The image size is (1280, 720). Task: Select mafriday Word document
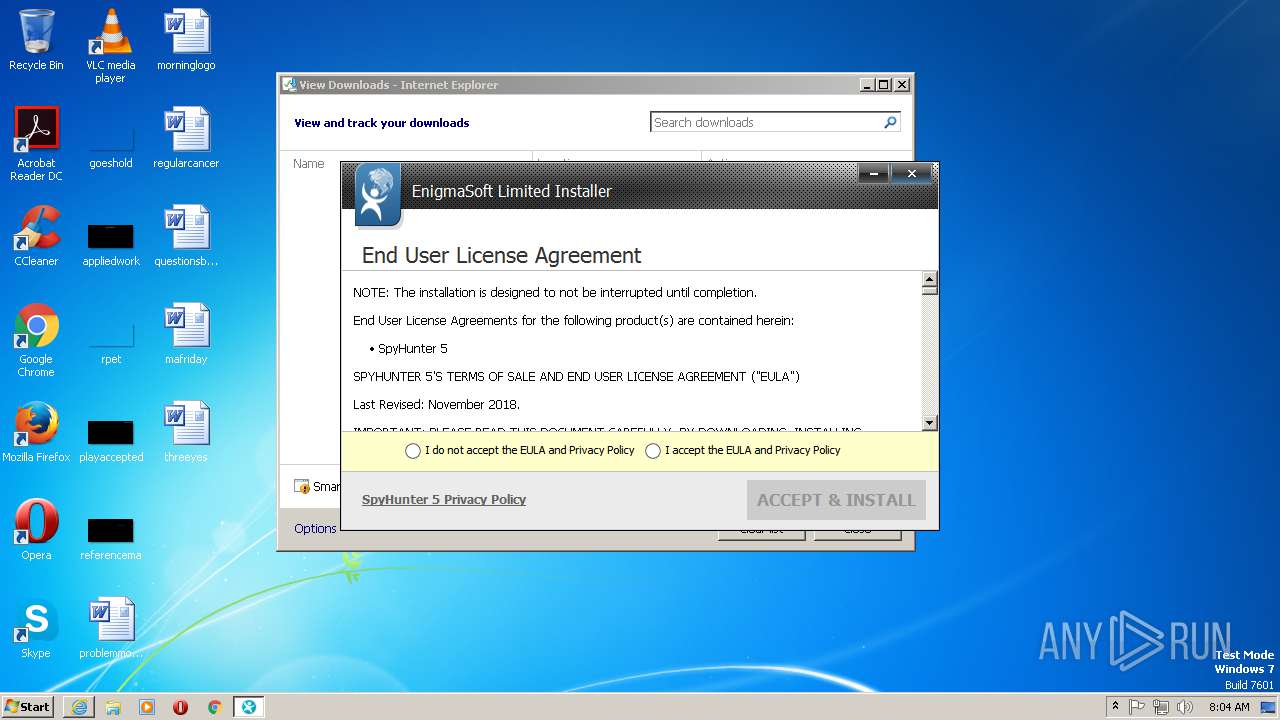[x=186, y=335]
